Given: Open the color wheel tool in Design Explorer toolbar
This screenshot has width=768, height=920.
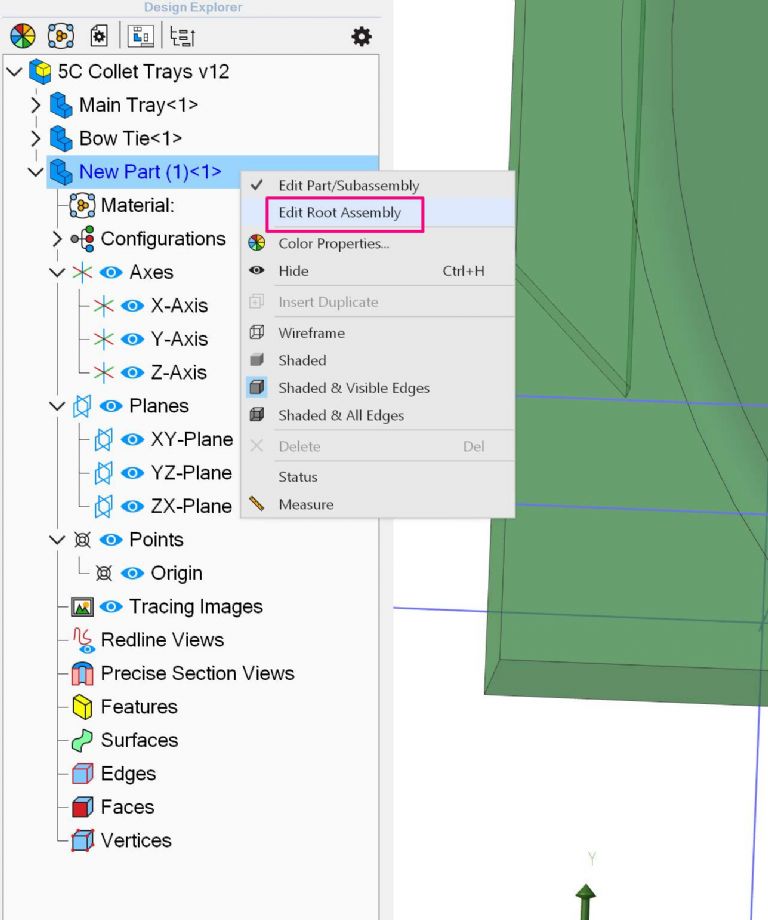Looking at the screenshot, I should [23, 36].
